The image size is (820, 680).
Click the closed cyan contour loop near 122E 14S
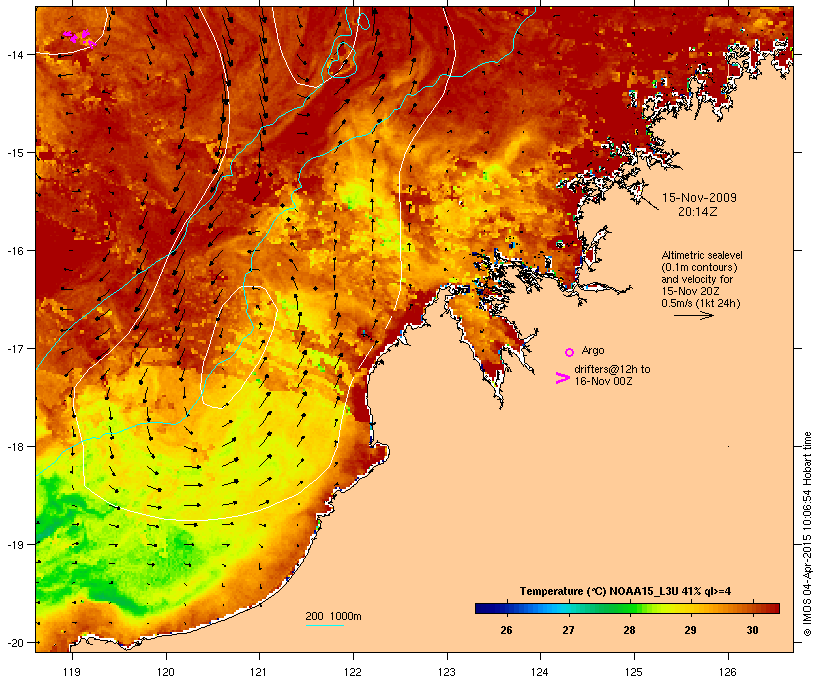pyautogui.click(x=343, y=61)
